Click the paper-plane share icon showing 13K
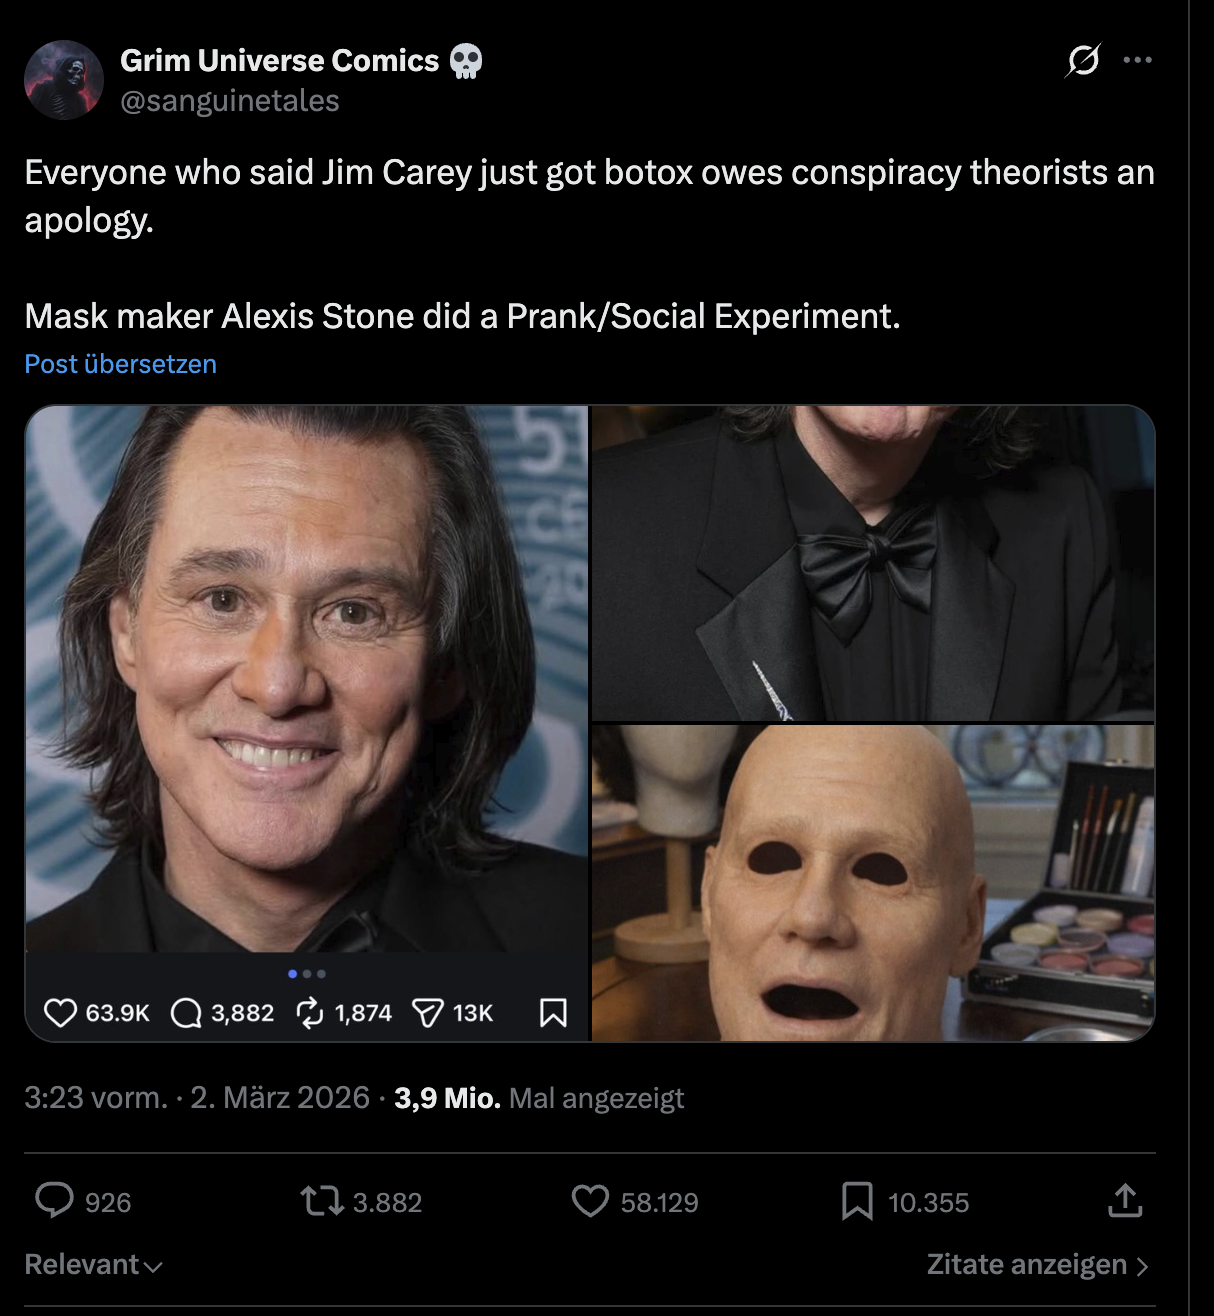 coord(428,1013)
